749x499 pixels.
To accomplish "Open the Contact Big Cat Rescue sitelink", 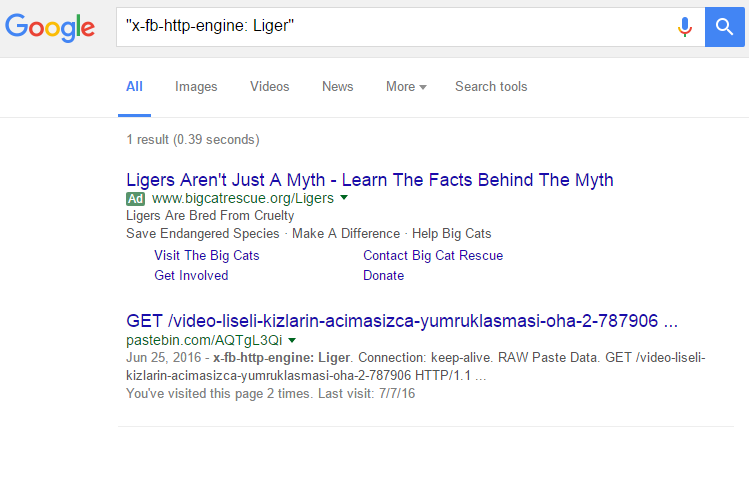I will (433, 255).
